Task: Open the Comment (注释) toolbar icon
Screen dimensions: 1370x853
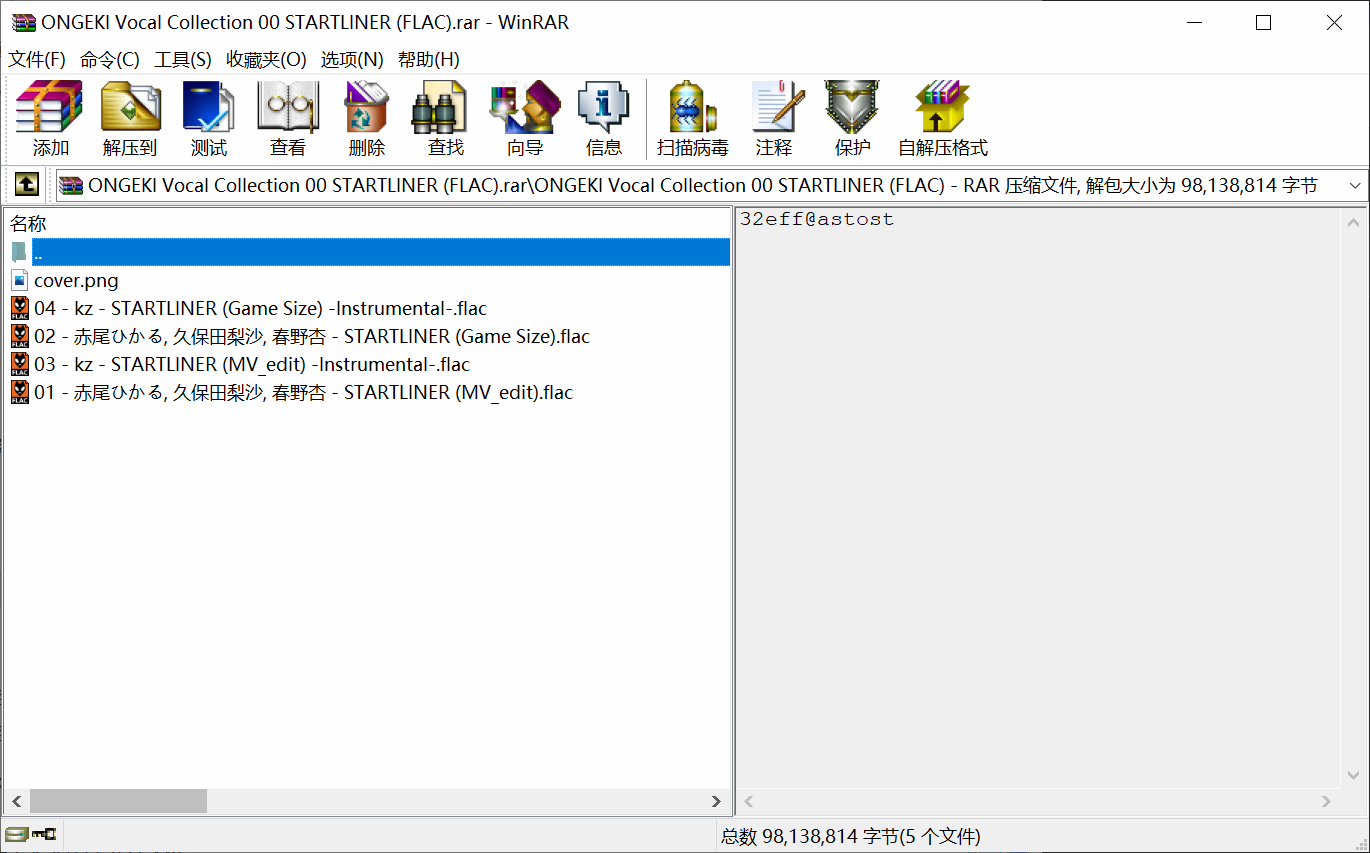Action: pos(774,119)
